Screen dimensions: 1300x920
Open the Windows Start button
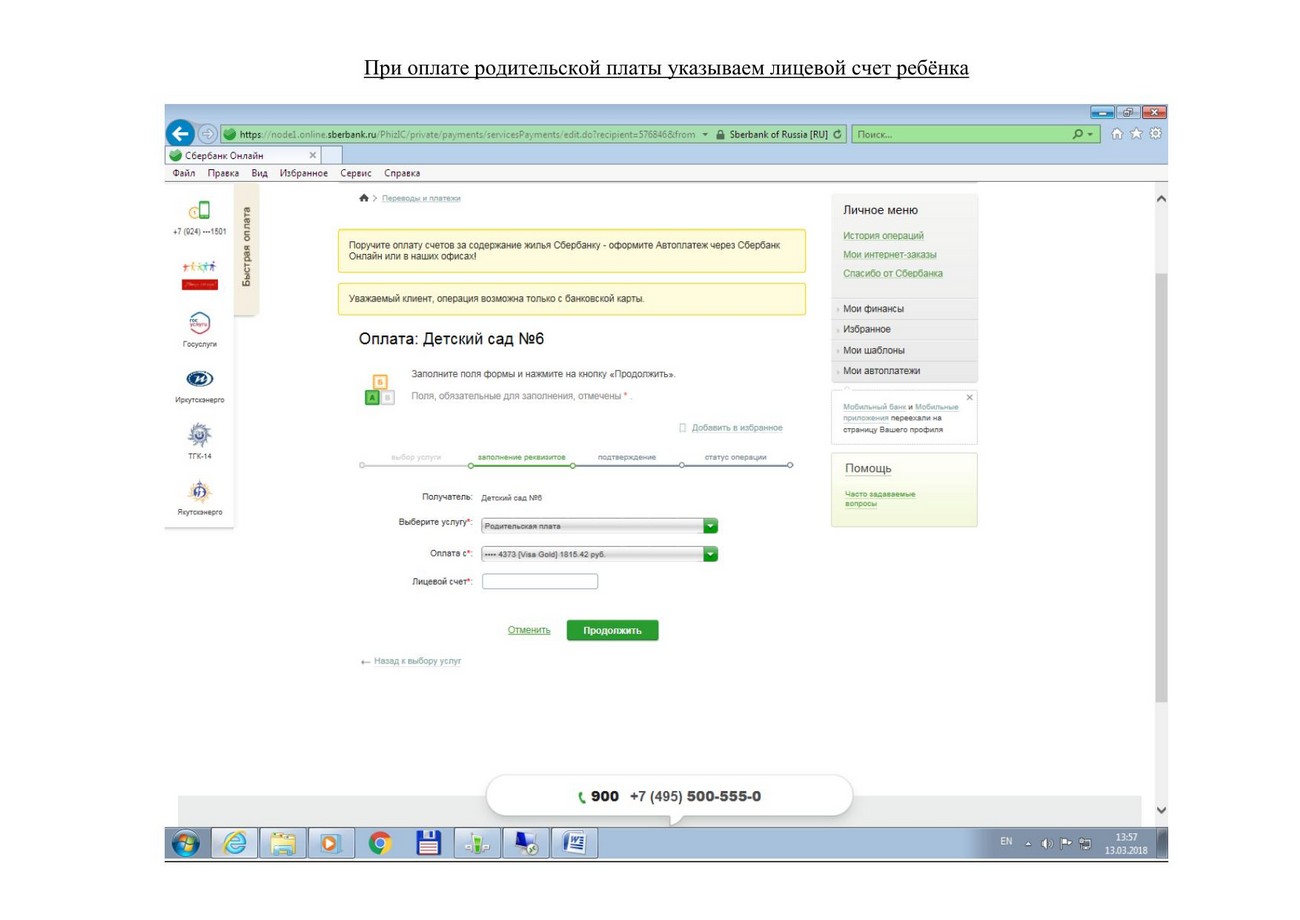pos(186,844)
